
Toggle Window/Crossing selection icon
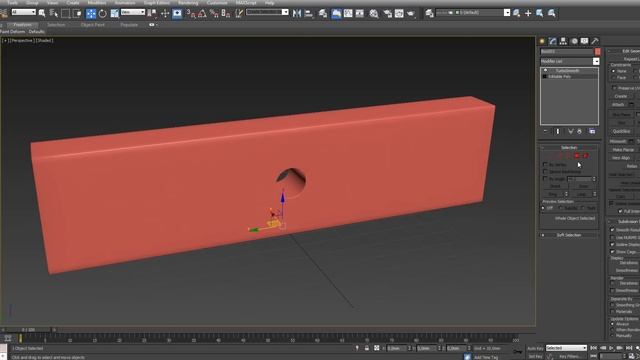tap(77, 13)
